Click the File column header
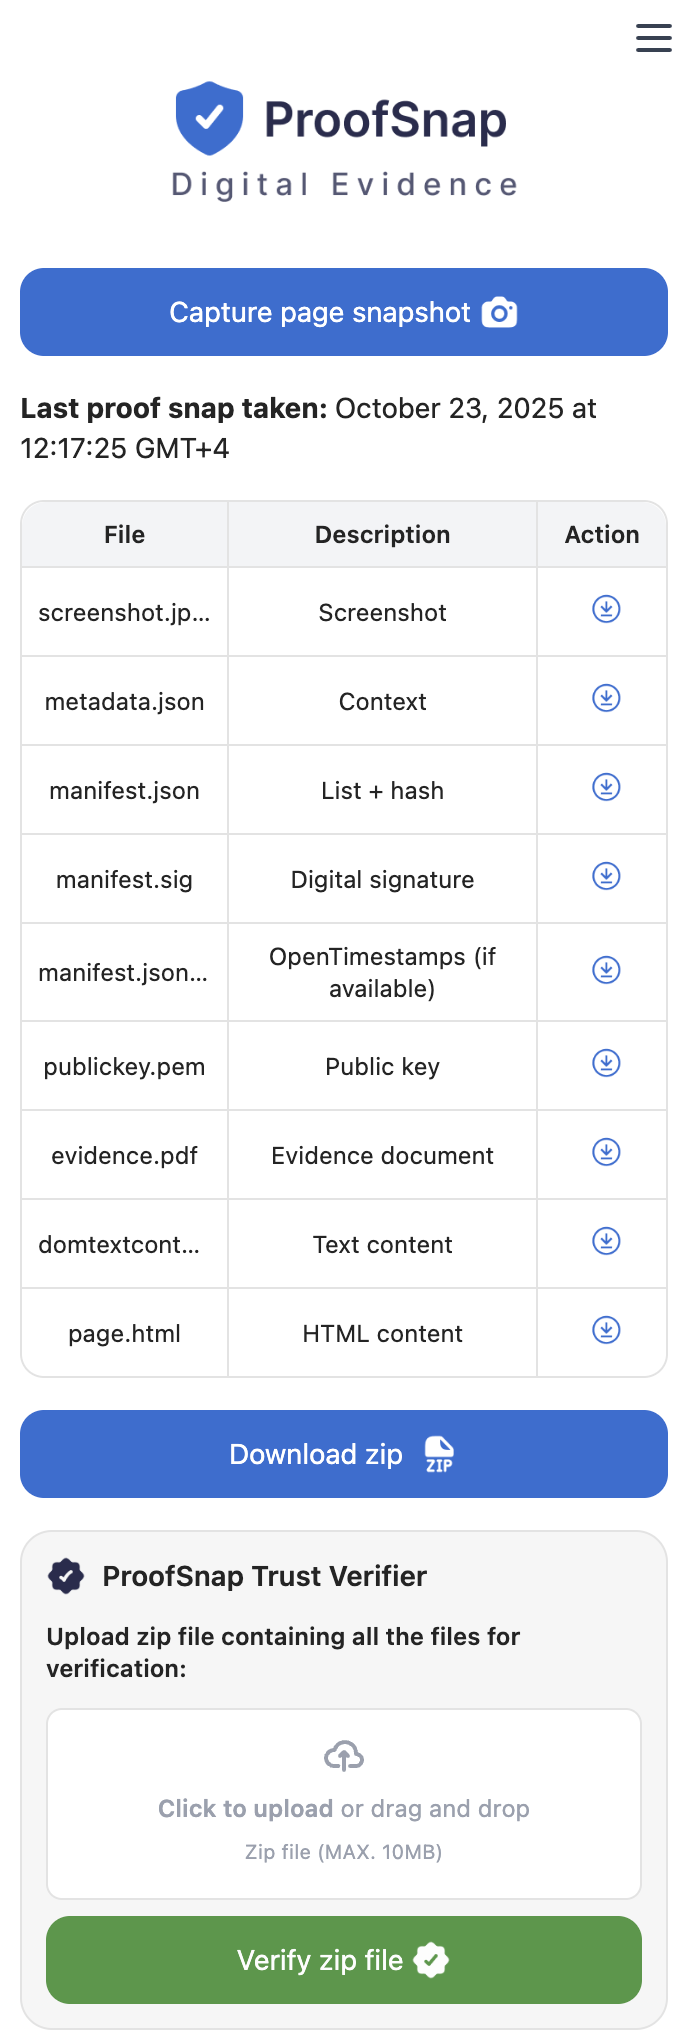This screenshot has height=2044, width=688. point(125,535)
